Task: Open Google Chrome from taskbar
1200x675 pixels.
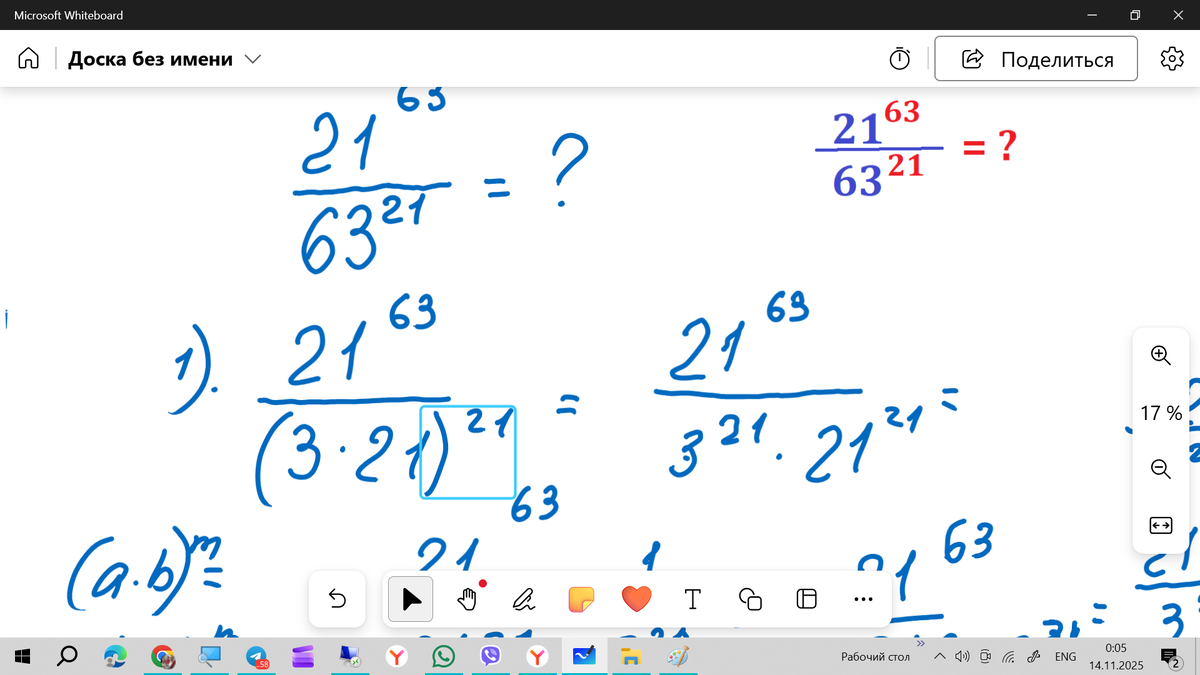Action: (x=163, y=656)
